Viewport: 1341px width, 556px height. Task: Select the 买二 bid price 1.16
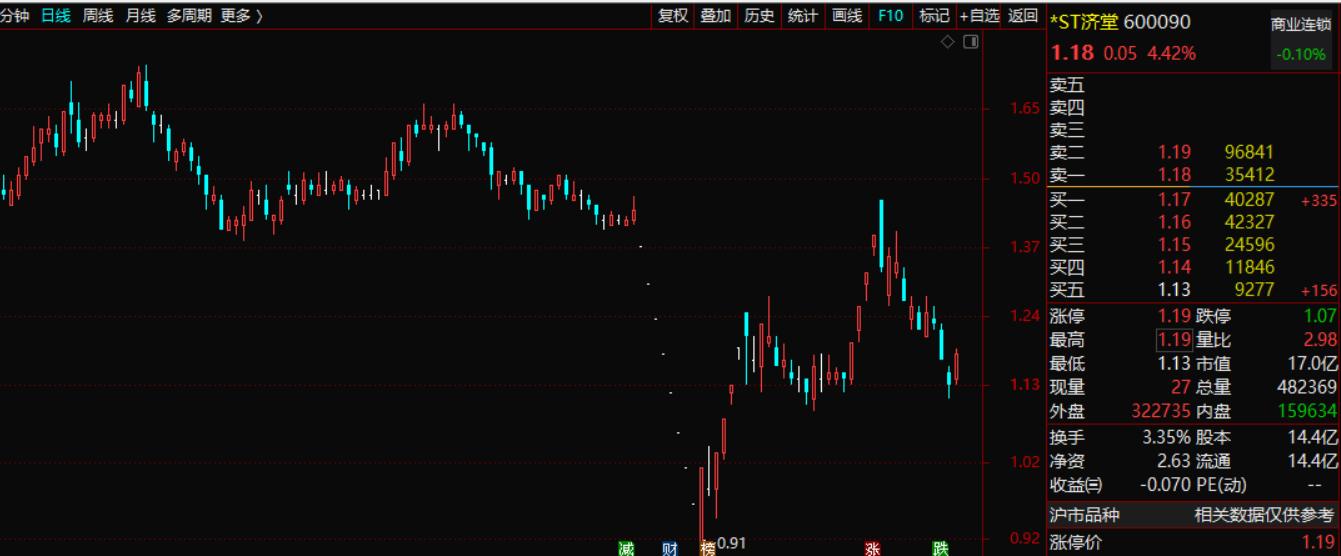[1175, 222]
